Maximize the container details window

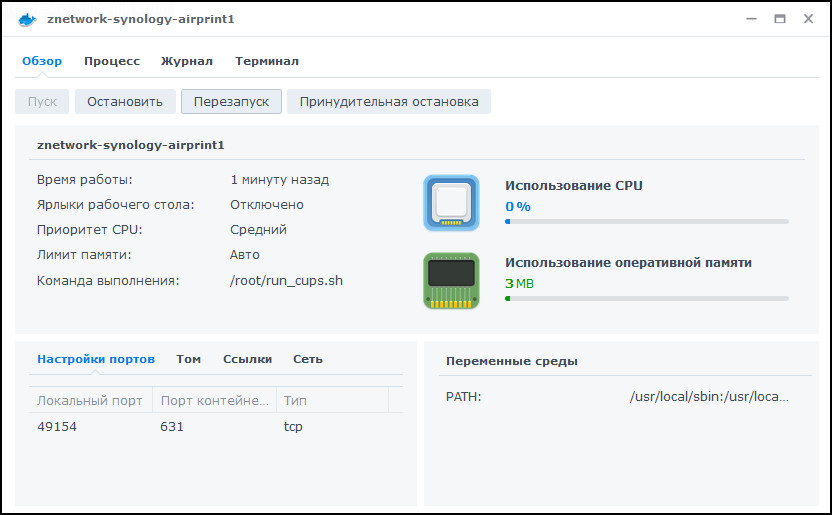click(780, 19)
